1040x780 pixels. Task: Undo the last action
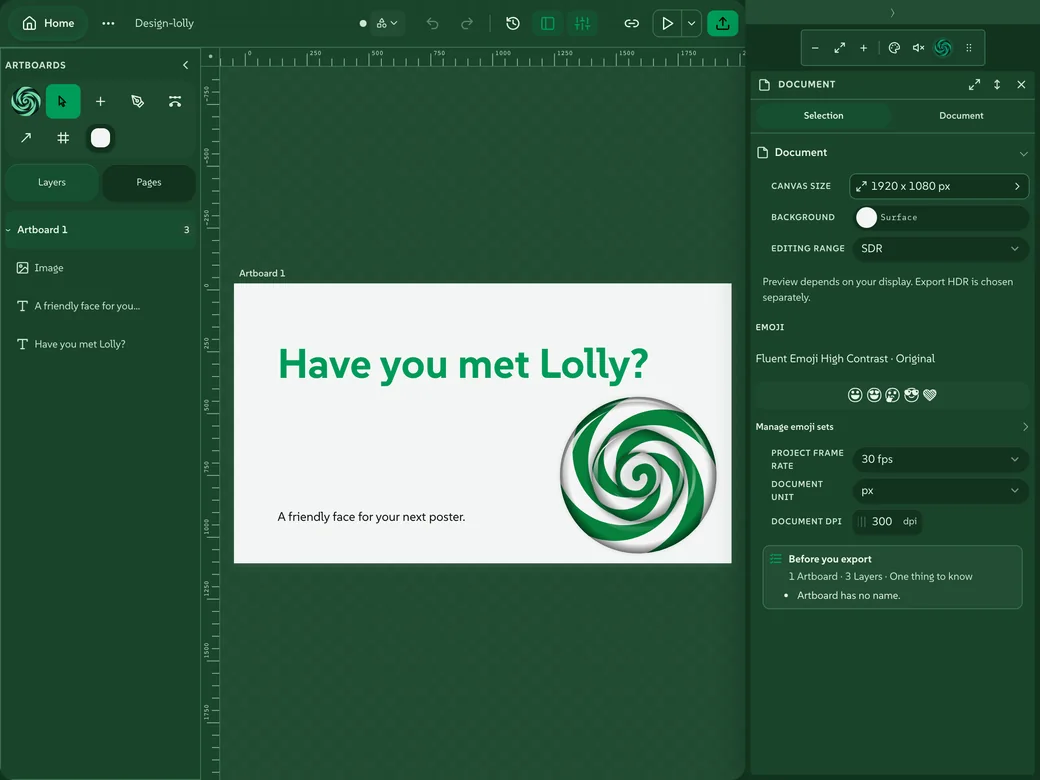tap(432, 23)
